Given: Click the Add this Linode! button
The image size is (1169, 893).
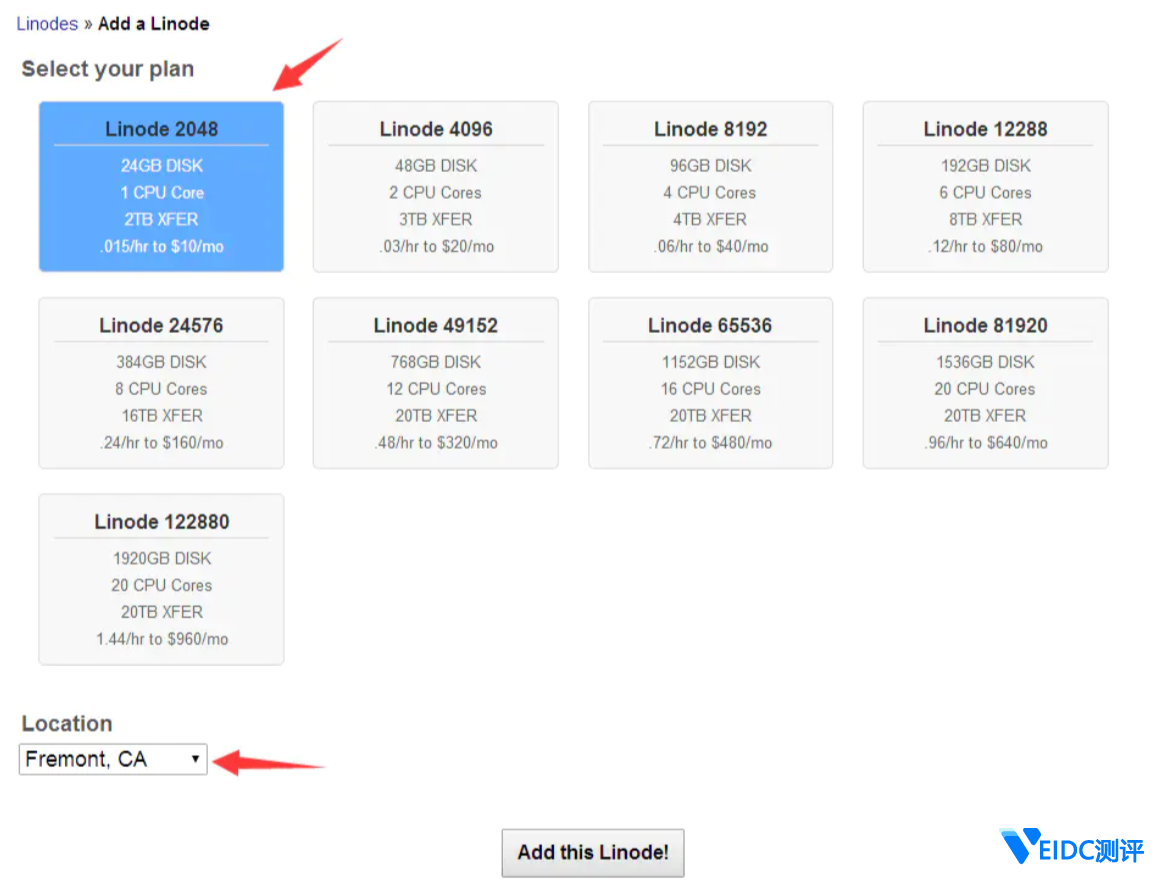Looking at the screenshot, I should (593, 852).
